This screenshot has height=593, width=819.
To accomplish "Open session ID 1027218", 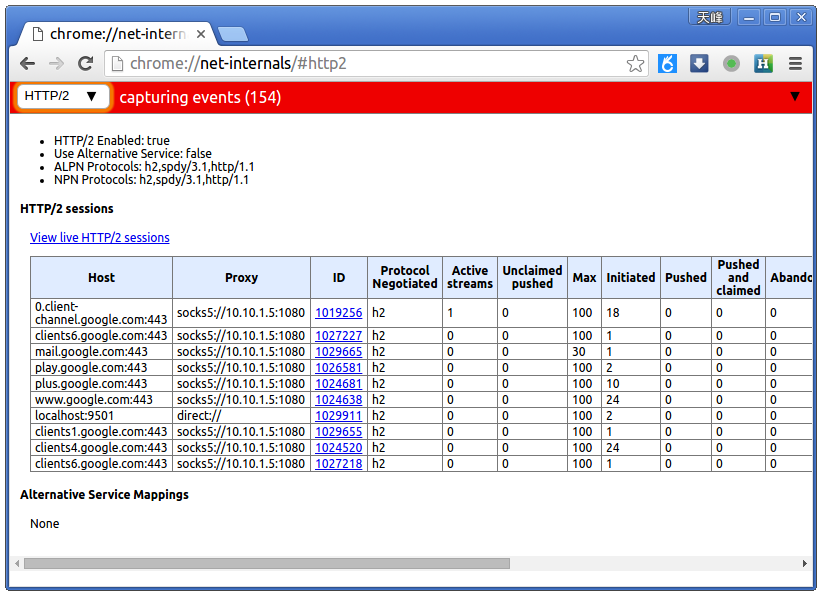I will click(338, 463).
